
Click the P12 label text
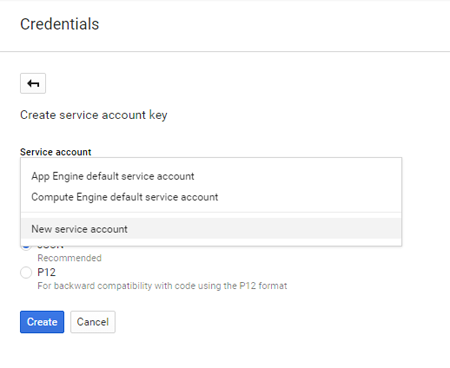pos(46,272)
